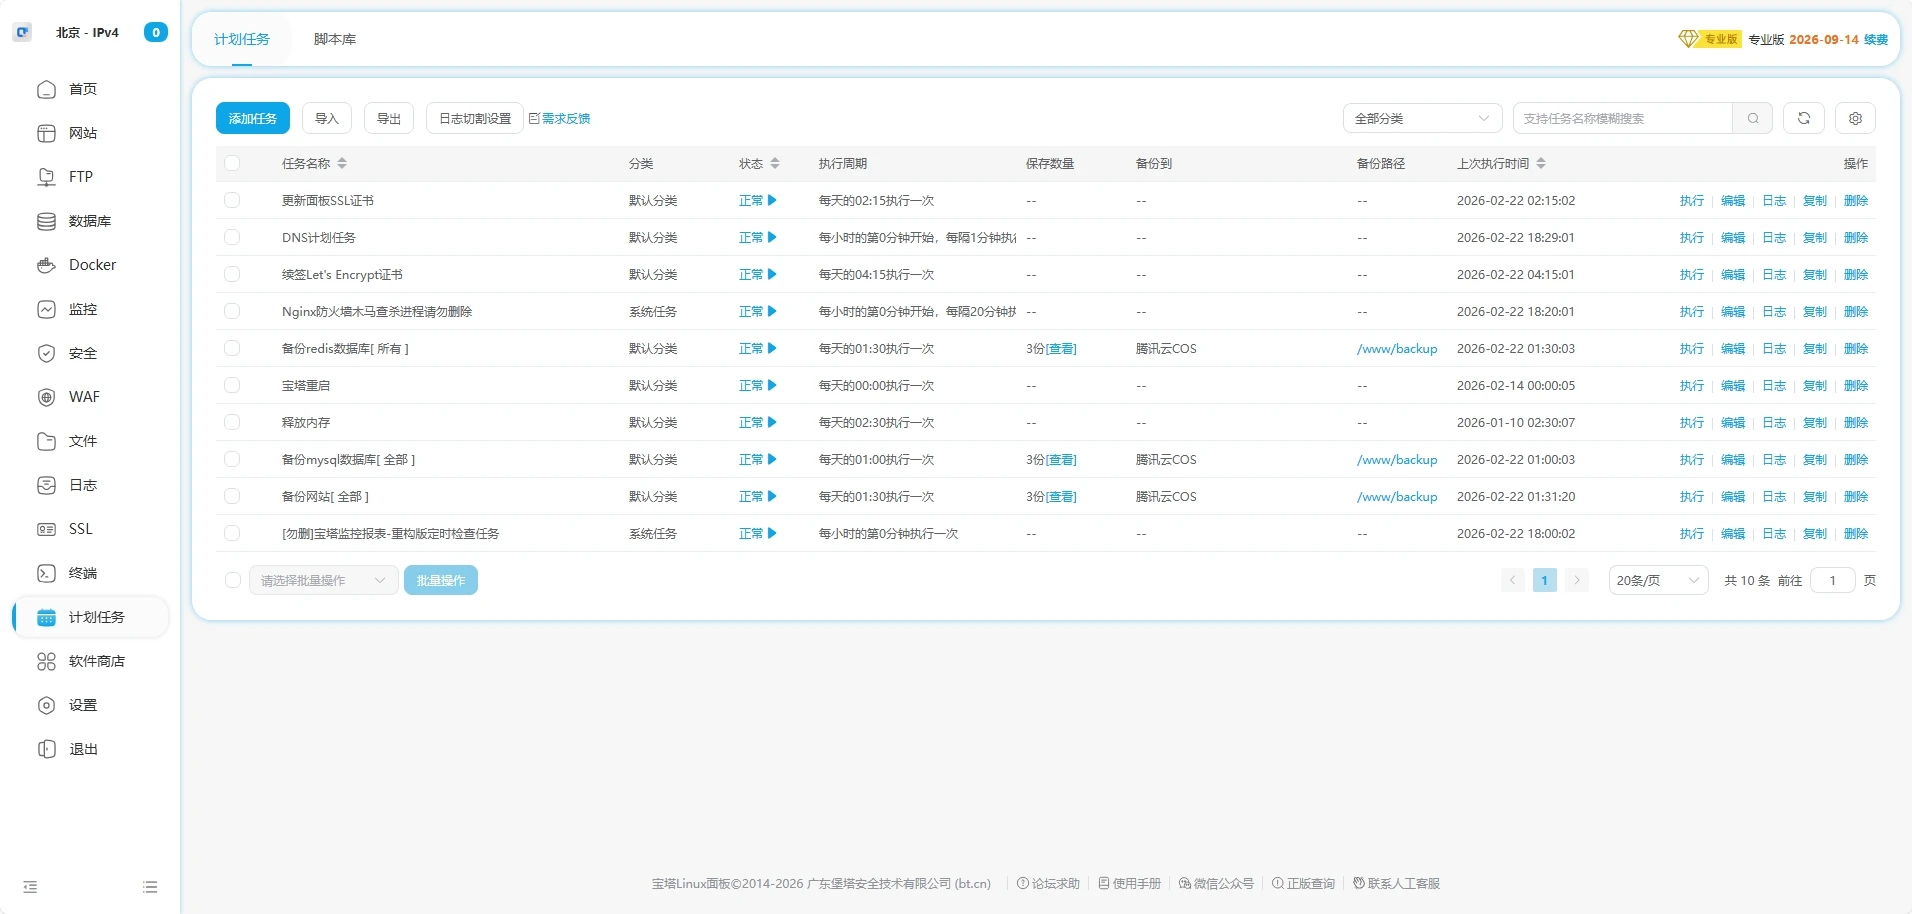Image resolution: width=1912 pixels, height=914 pixels.
Task: Focus the task name search field
Action: pos(1621,118)
